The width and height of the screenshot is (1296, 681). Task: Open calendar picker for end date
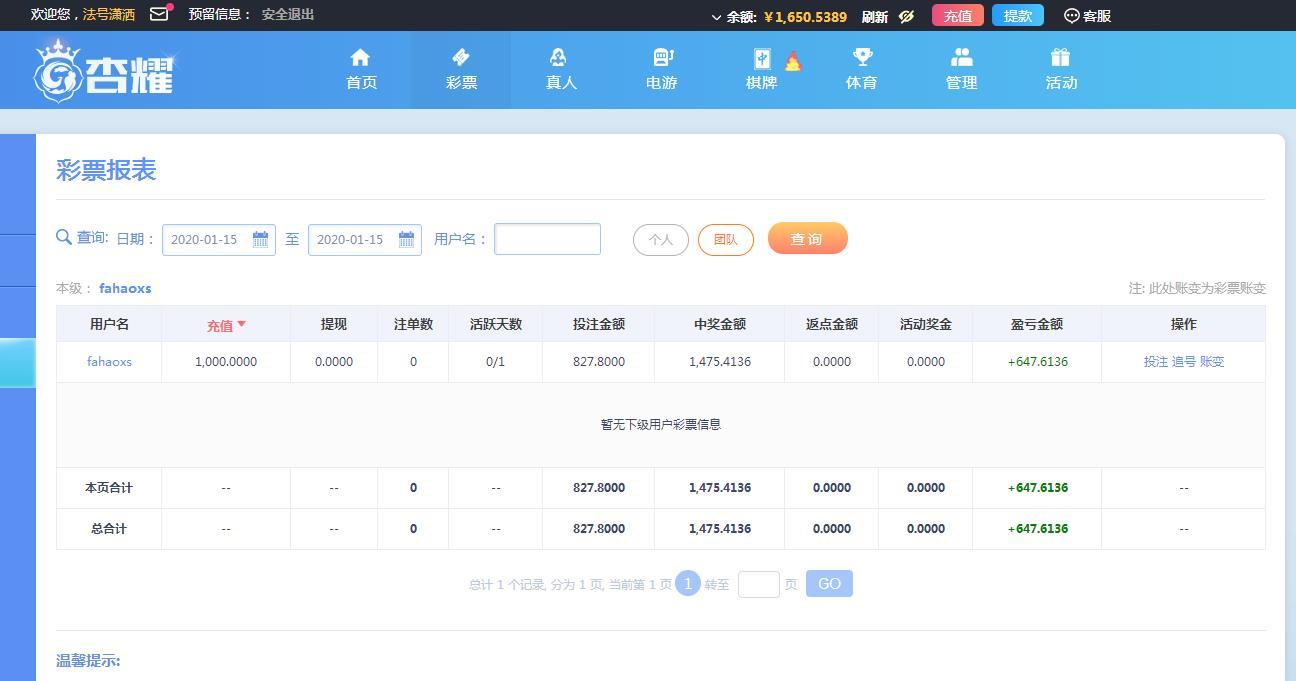[x=406, y=239]
